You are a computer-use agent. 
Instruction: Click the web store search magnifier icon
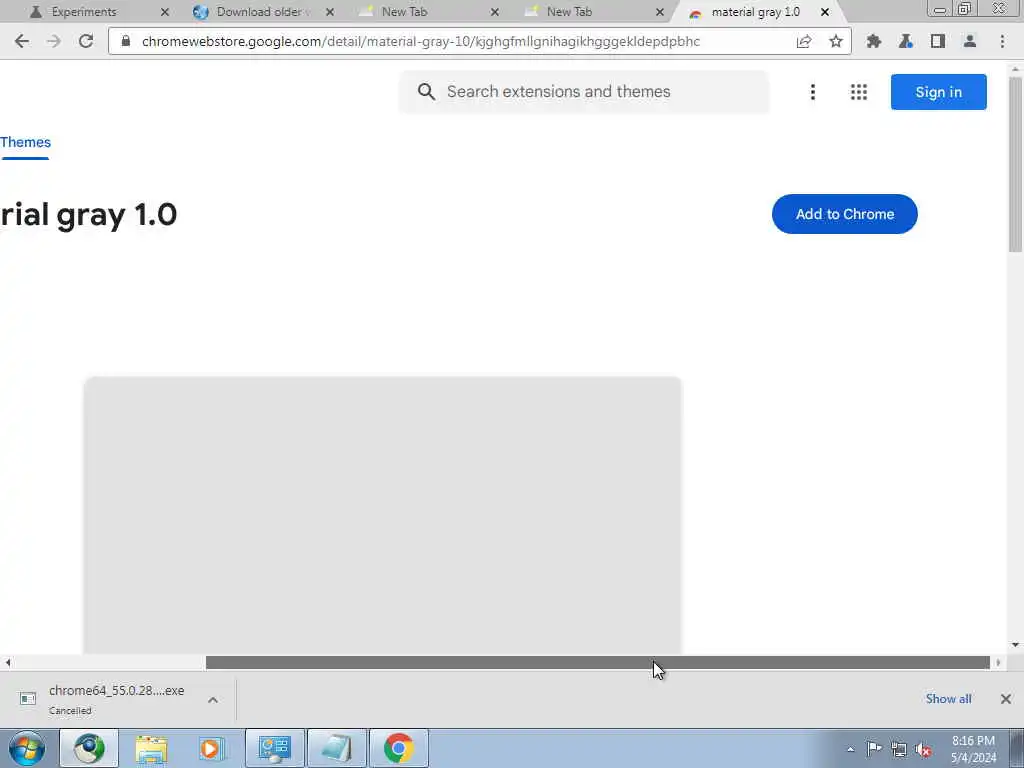click(x=426, y=91)
